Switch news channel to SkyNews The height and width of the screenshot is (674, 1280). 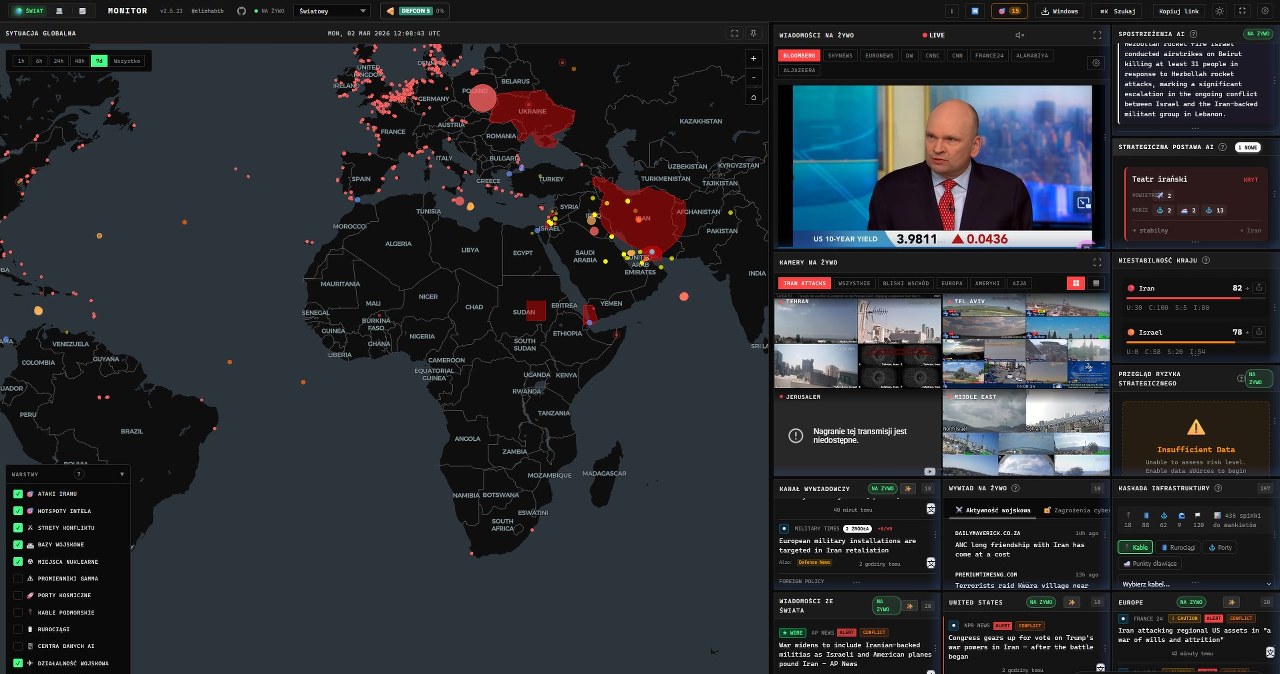coord(840,56)
